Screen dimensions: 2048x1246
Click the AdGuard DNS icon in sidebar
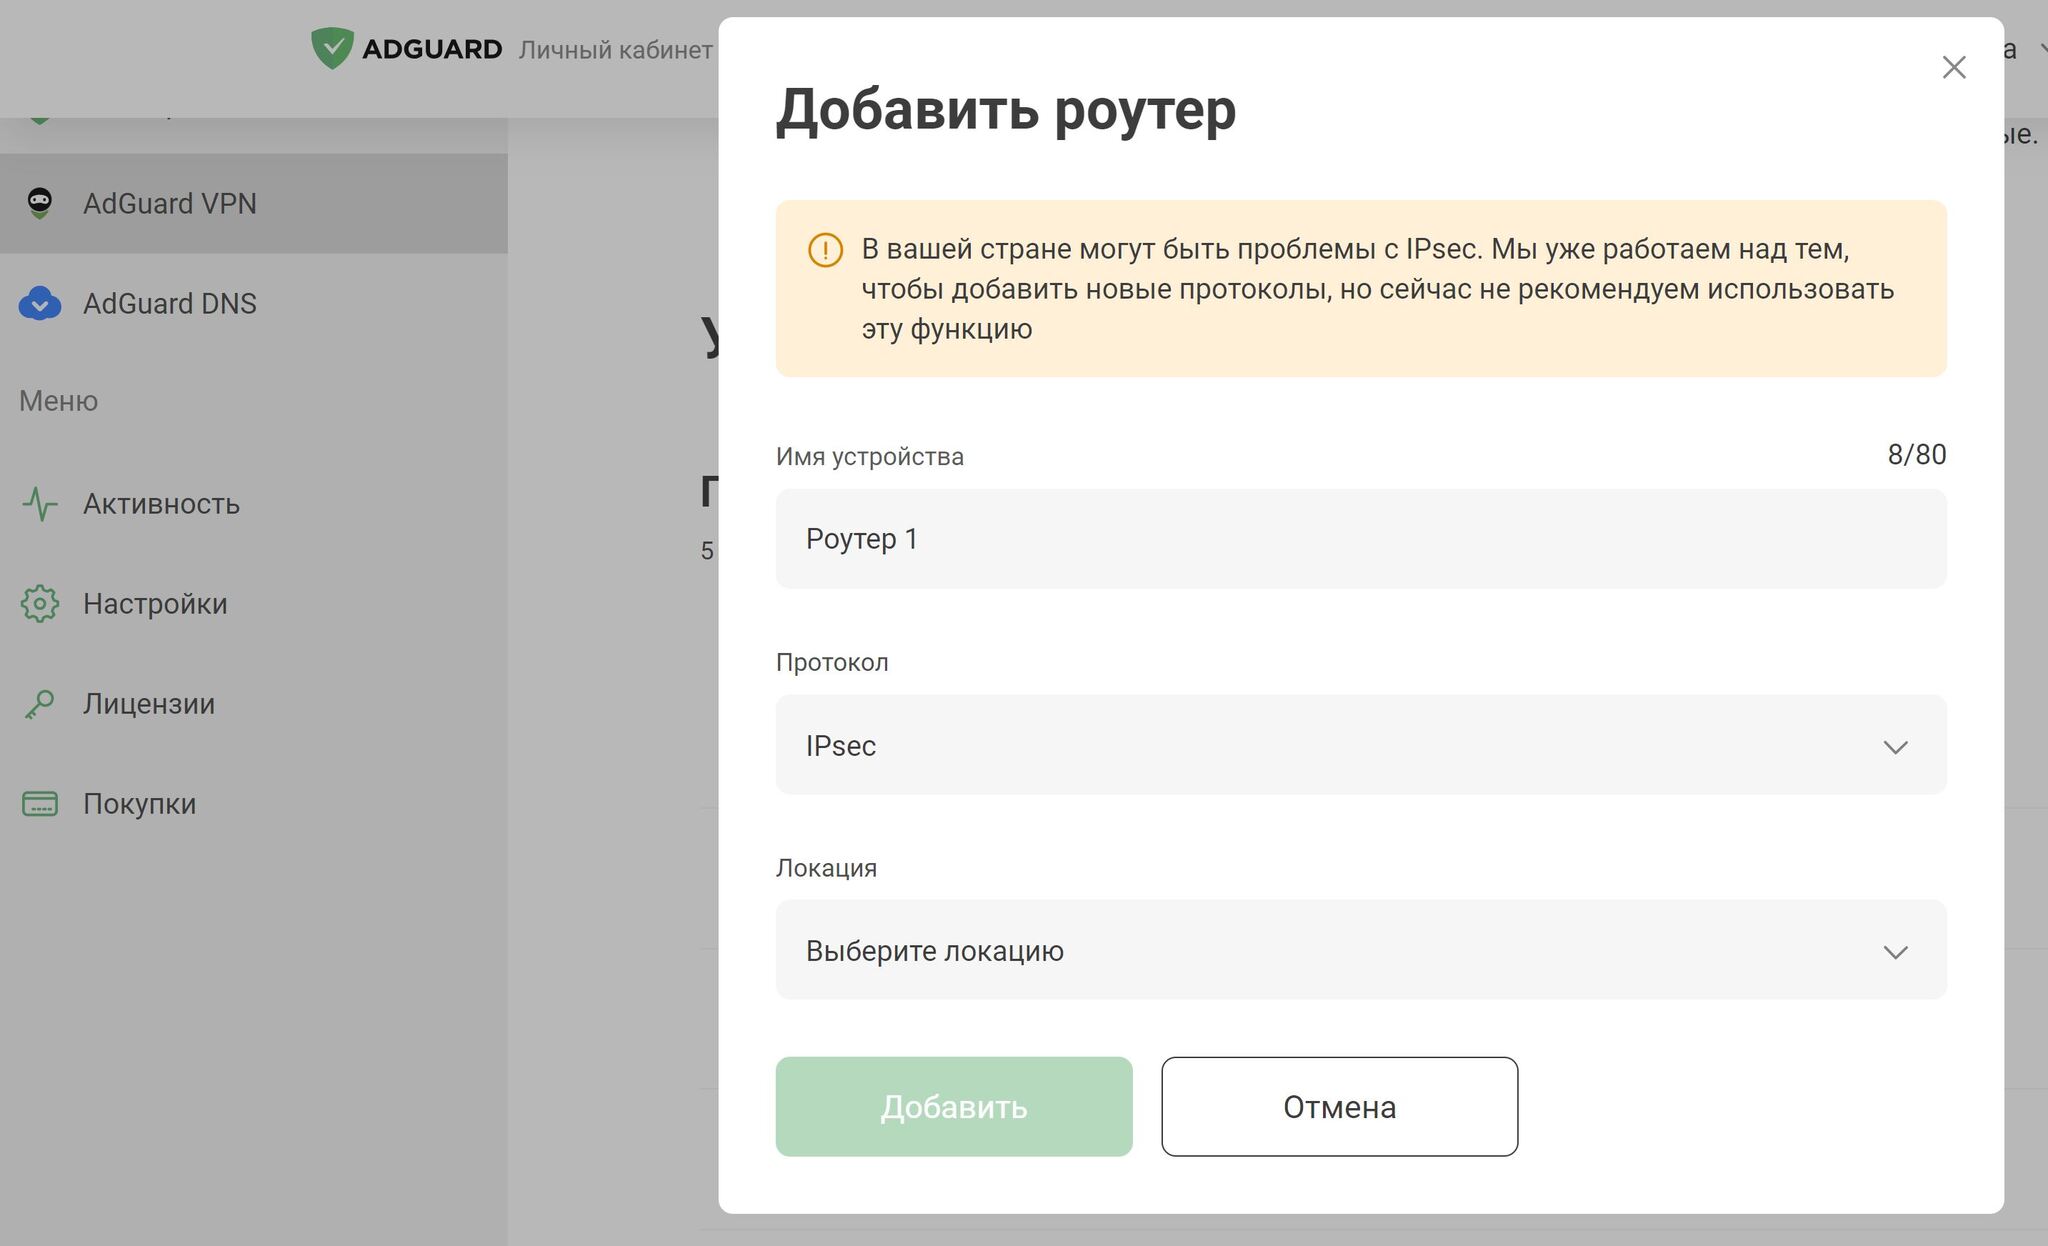click(x=41, y=303)
